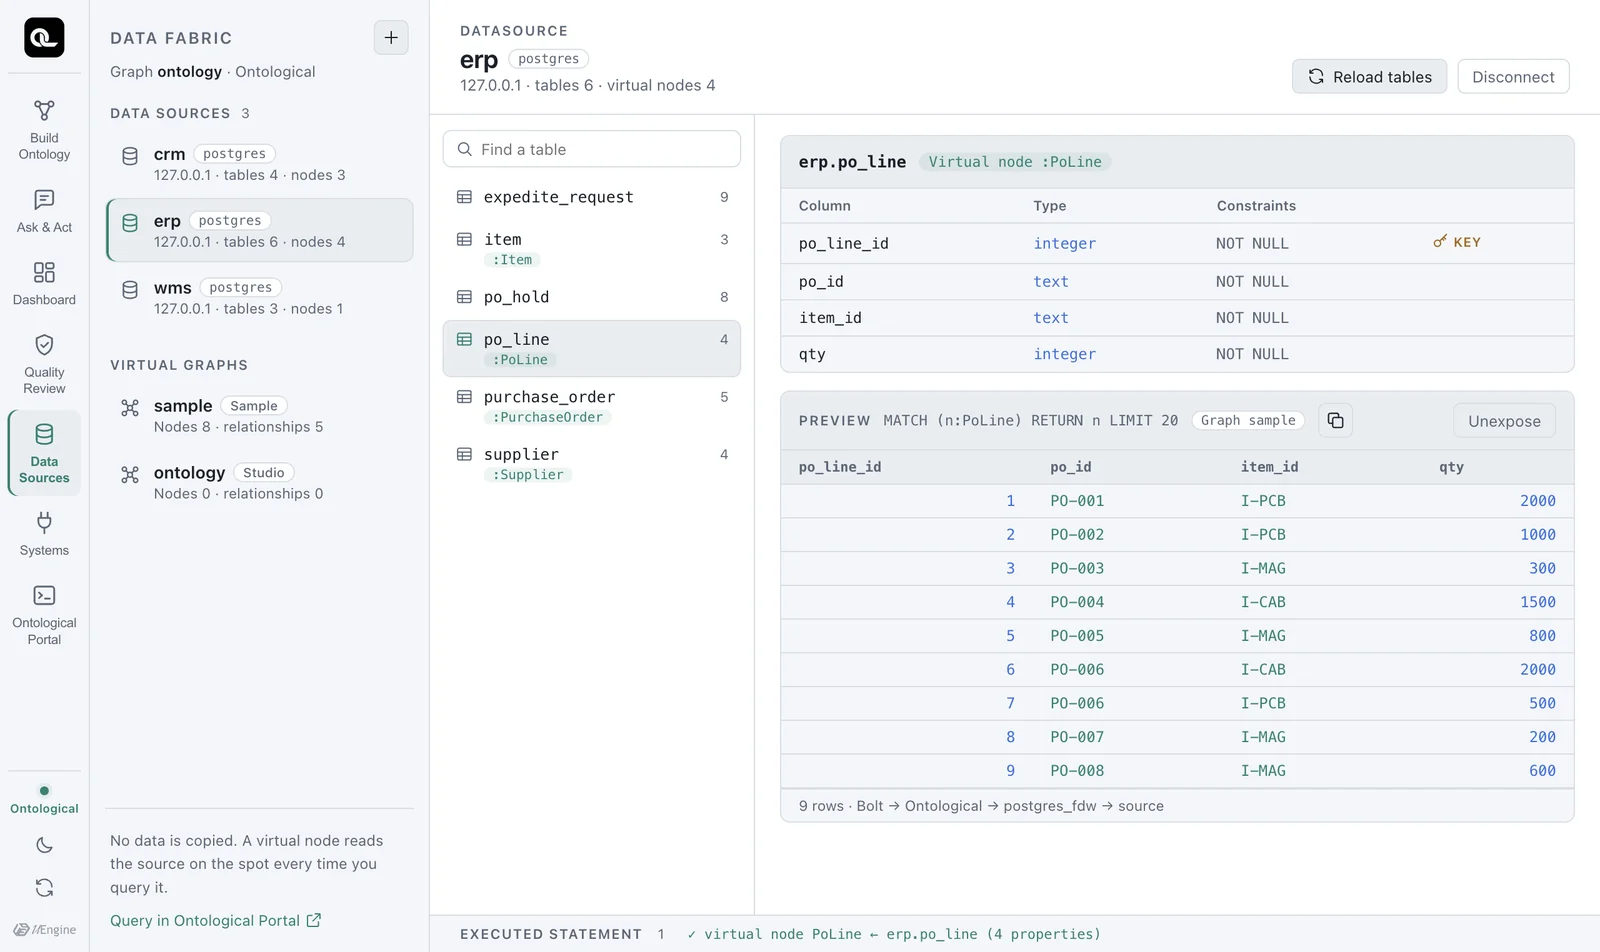Select the purchase_order table

tap(592, 406)
